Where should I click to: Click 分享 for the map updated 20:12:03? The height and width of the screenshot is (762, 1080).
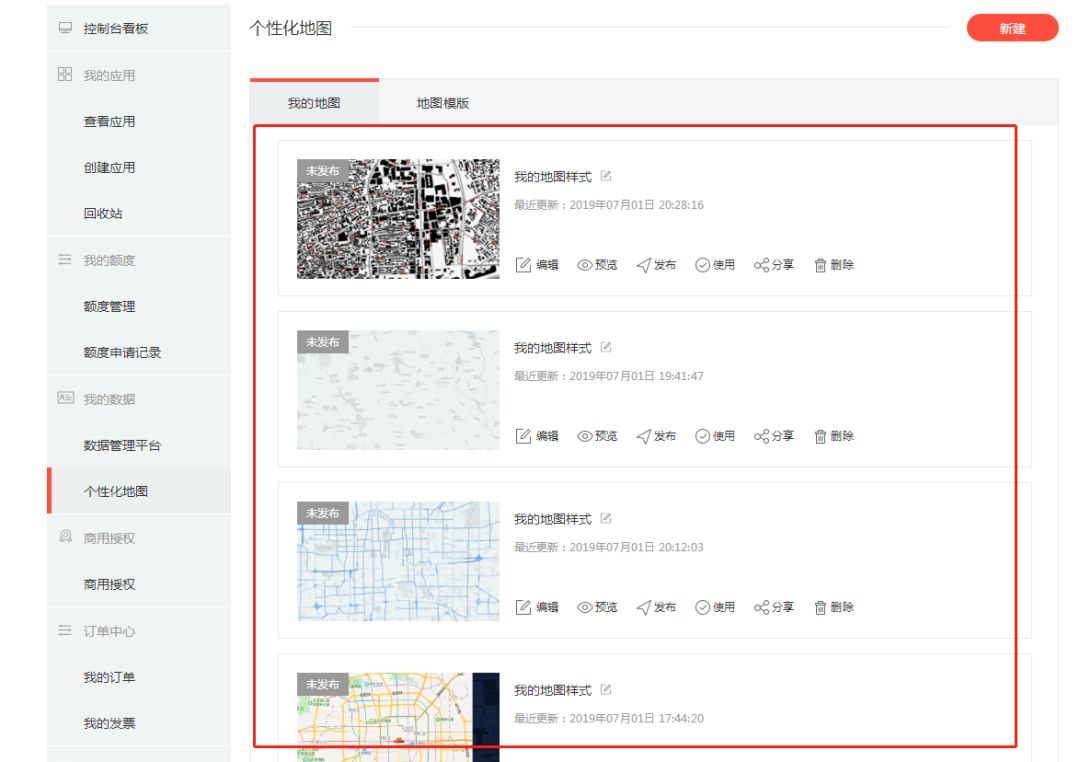(774, 607)
